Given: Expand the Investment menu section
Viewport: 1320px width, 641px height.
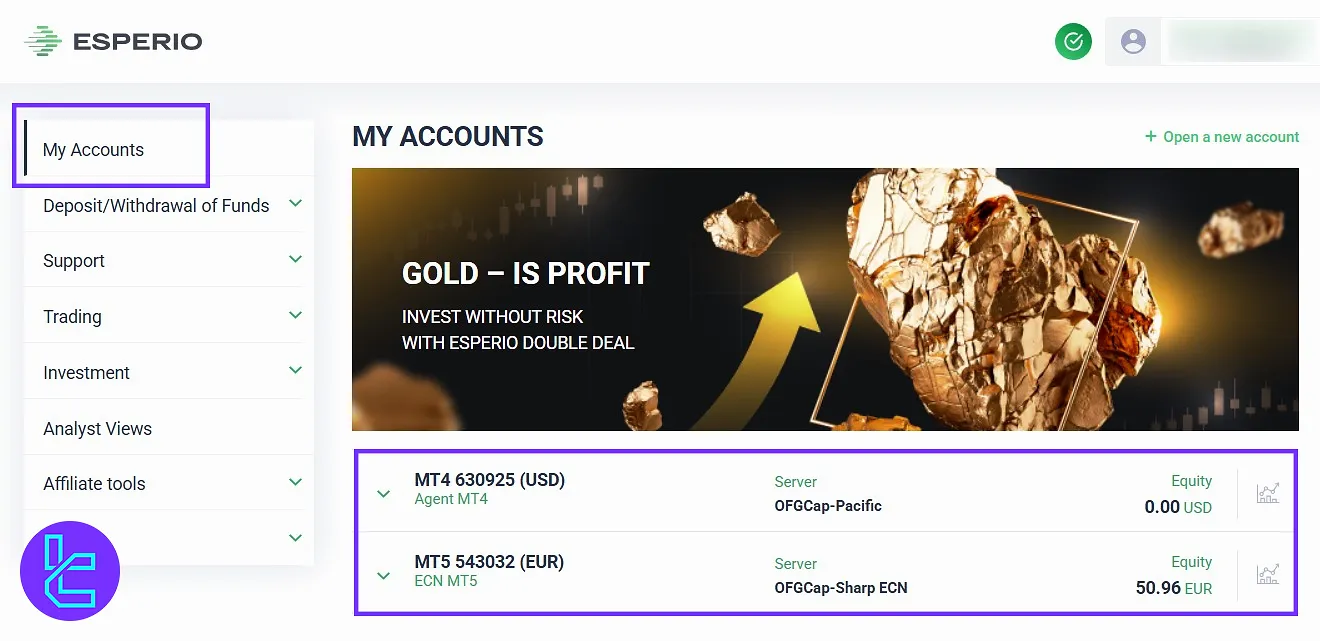Looking at the screenshot, I should click(x=295, y=371).
